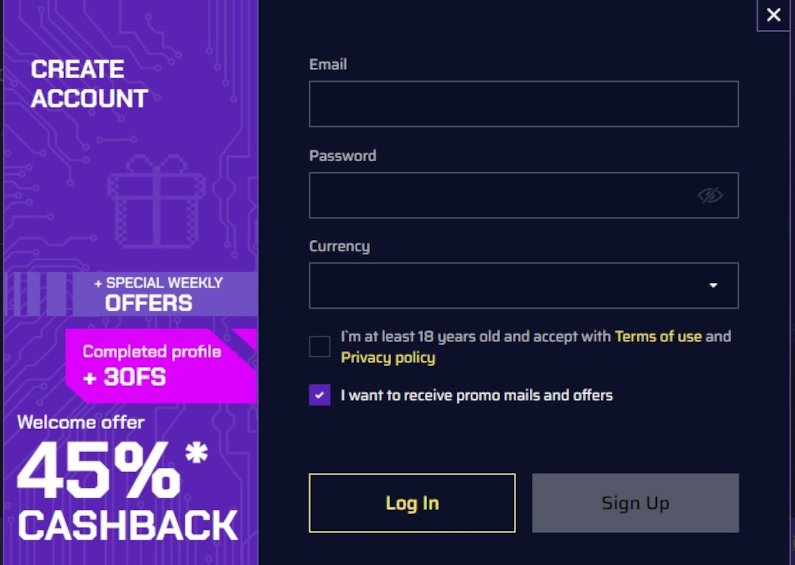Uncheck the promo mails and offers checkbox
Screen dimensions: 795x565
(320, 395)
